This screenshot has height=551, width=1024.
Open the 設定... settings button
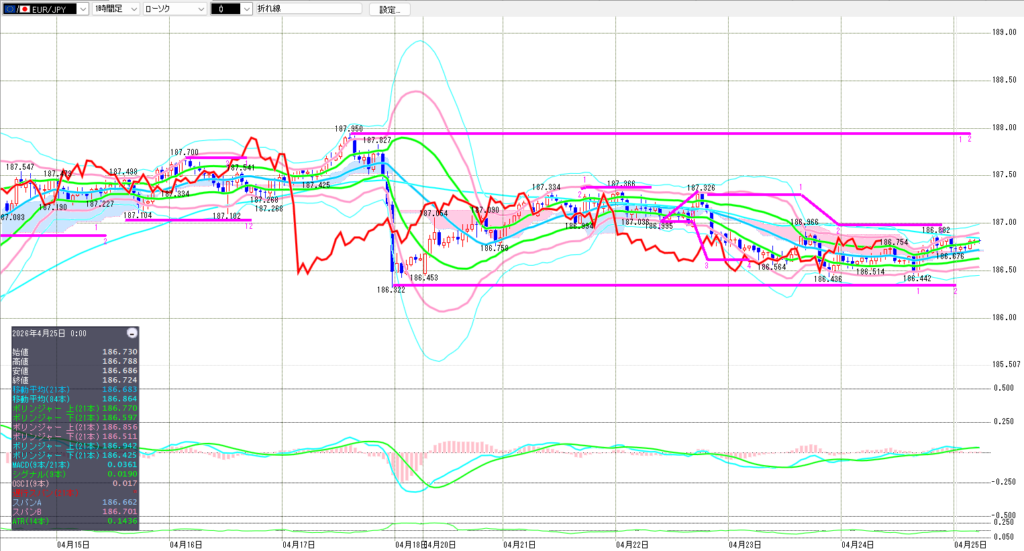coord(389,9)
